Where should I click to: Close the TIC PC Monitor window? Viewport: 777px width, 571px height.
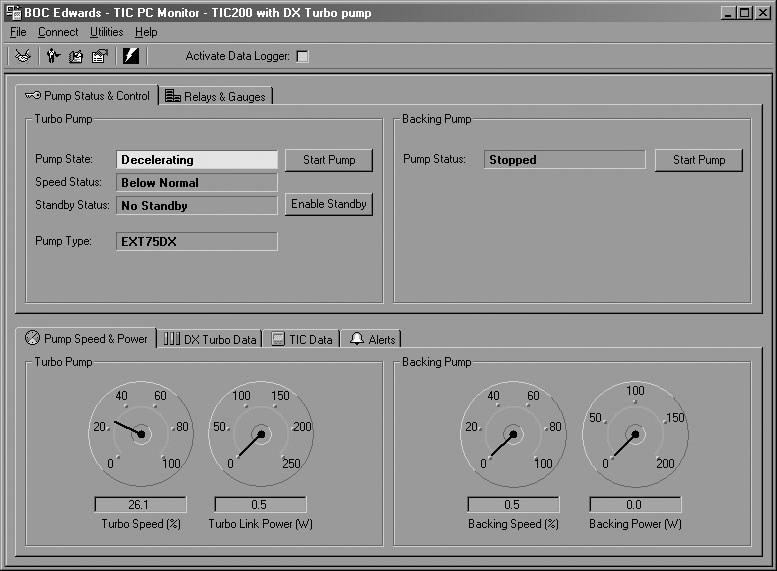click(x=762, y=13)
